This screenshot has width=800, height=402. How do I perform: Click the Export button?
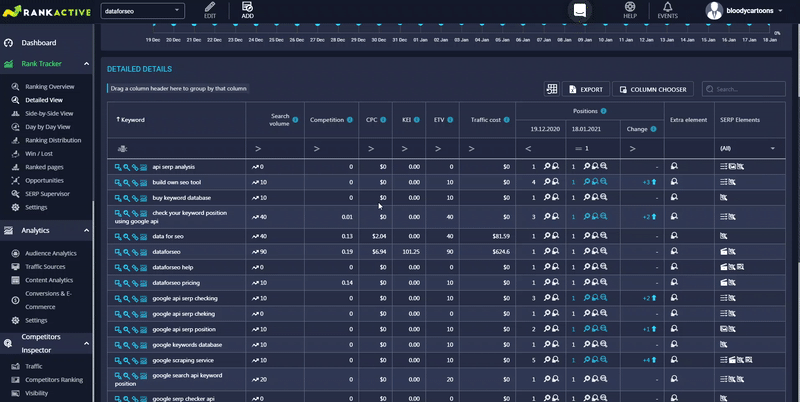pos(586,89)
